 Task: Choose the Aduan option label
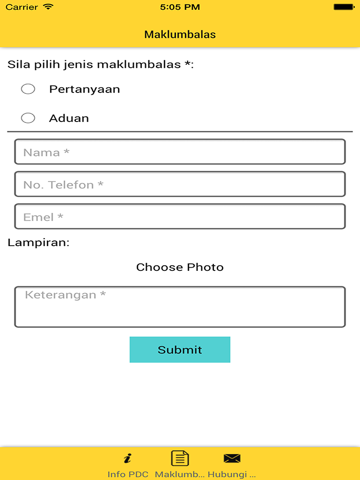[x=69, y=118]
